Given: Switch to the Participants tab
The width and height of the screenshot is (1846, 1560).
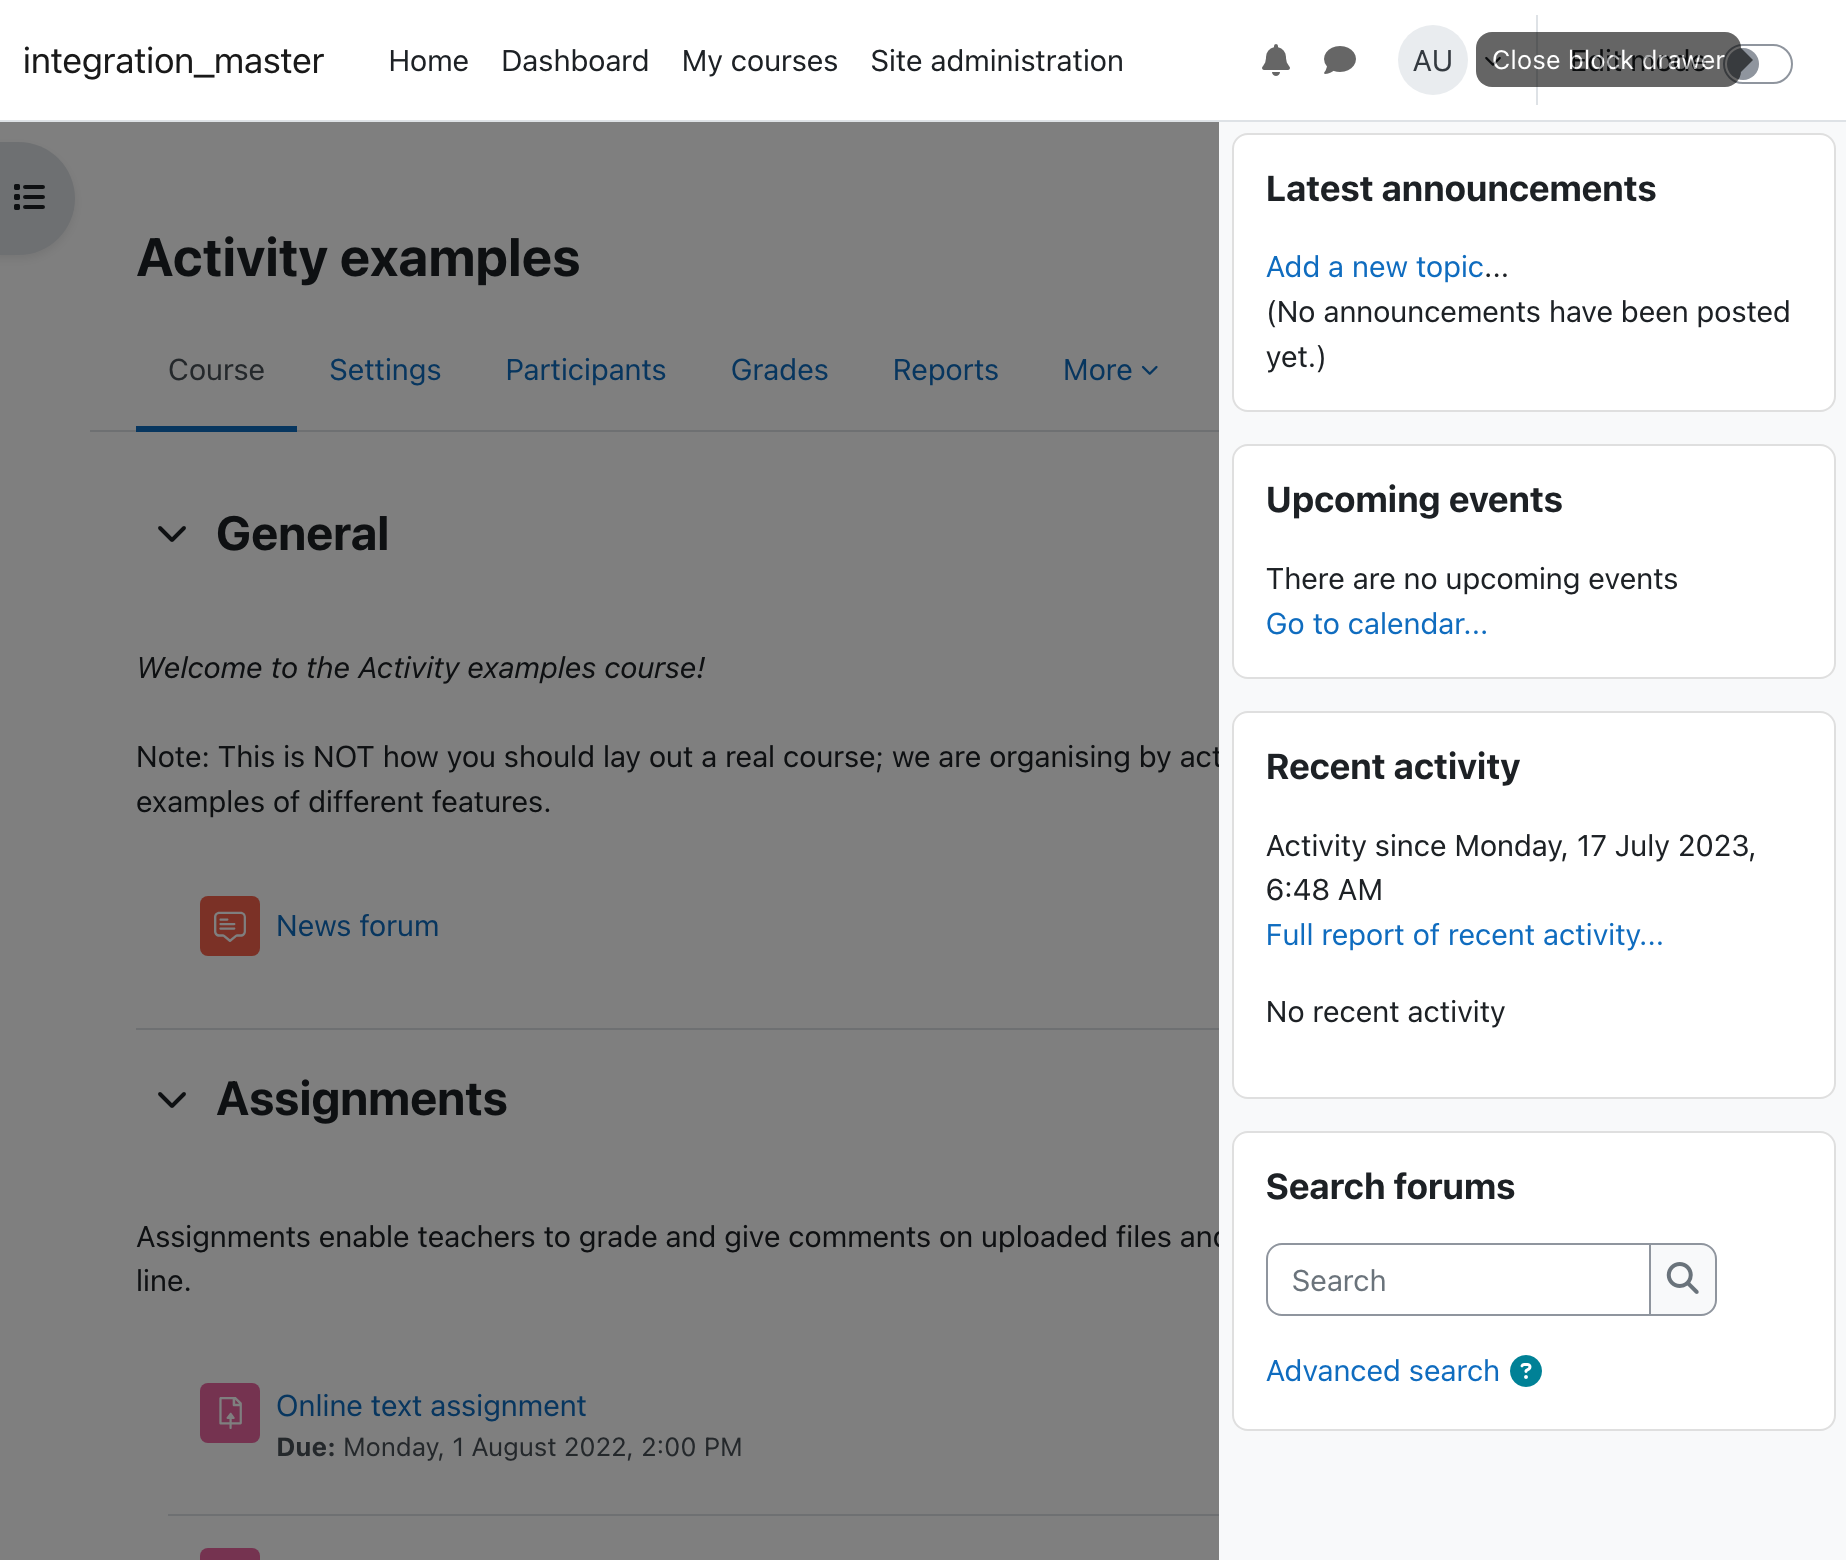Looking at the screenshot, I should 585,371.
